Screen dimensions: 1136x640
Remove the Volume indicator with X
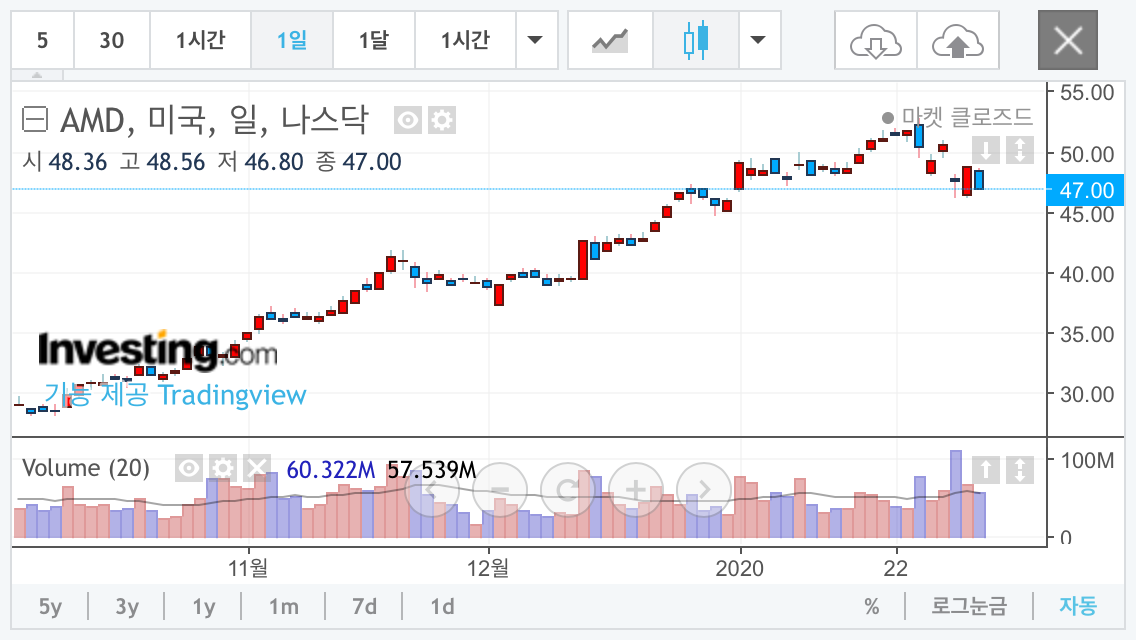[256, 468]
